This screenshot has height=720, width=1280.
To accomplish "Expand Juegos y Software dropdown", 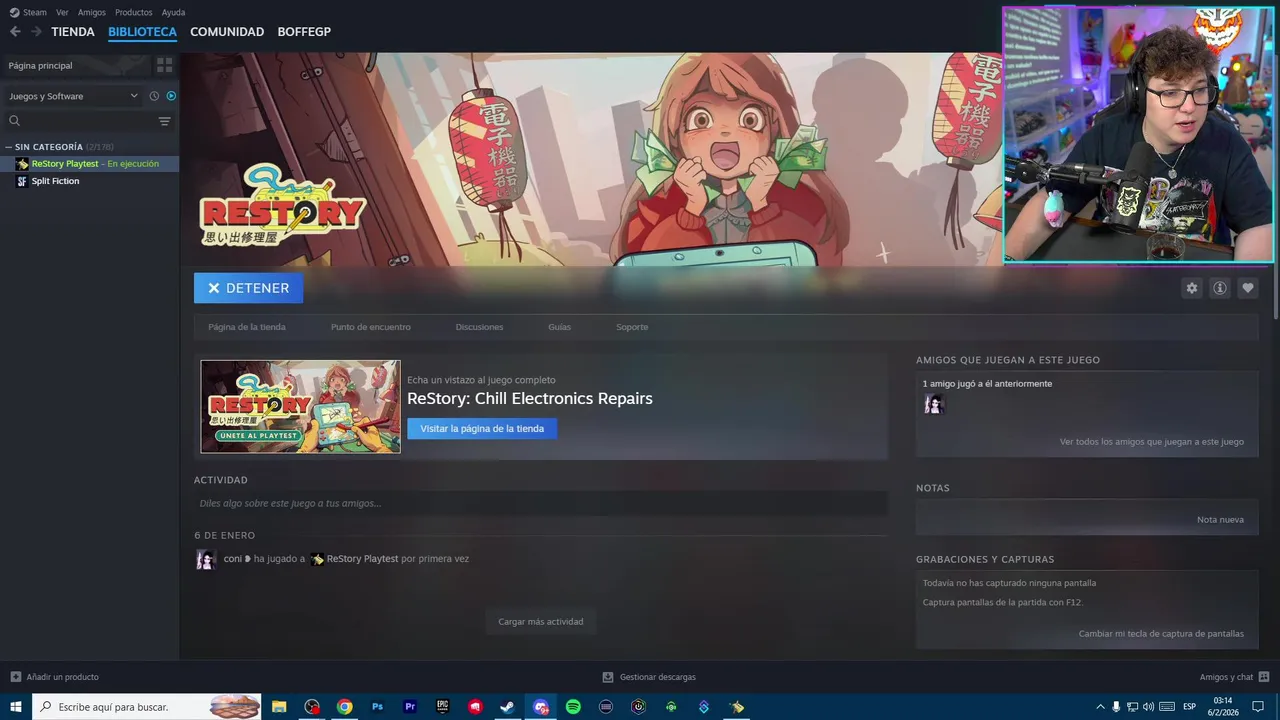I will pyautogui.click(x=73, y=96).
